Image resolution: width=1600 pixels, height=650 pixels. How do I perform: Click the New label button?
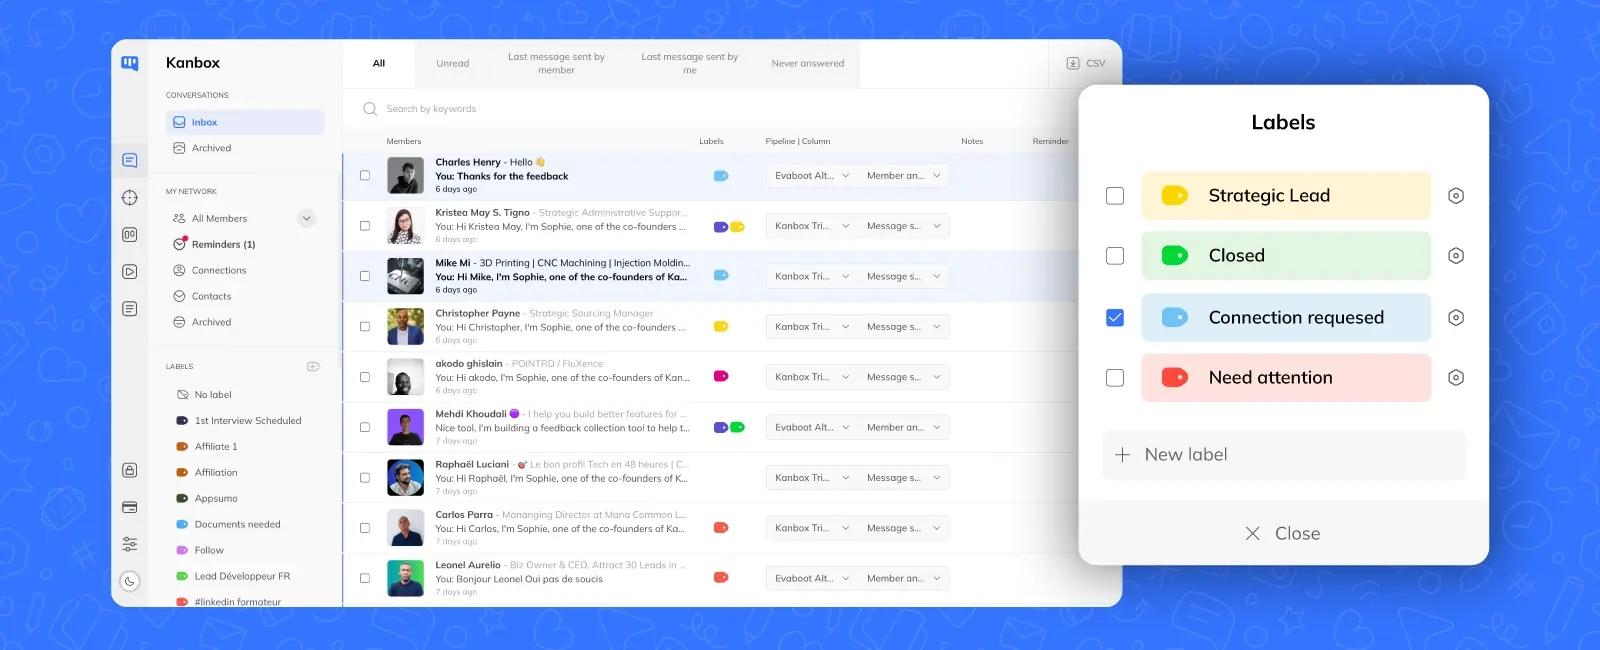(1284, 455)
